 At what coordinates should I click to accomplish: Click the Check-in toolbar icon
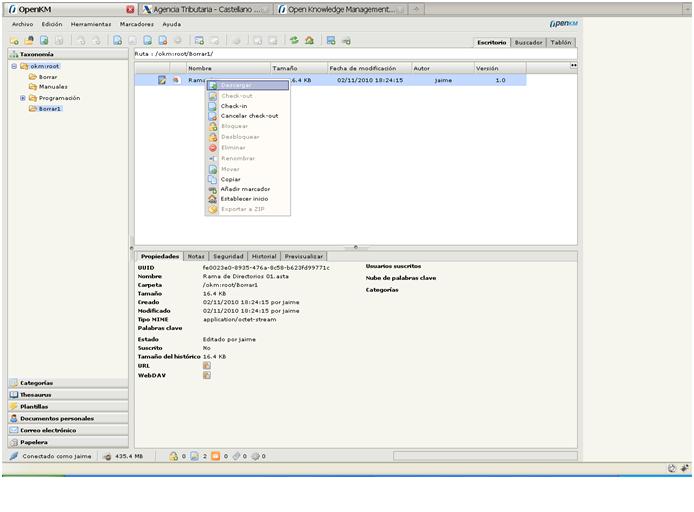click(147, 41)
